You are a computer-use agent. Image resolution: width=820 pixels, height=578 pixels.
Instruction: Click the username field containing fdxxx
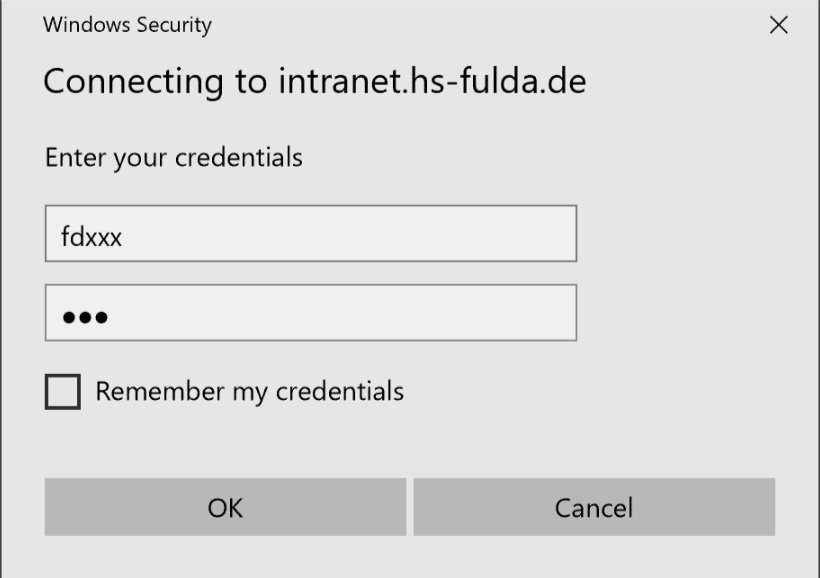pos(310,233)
